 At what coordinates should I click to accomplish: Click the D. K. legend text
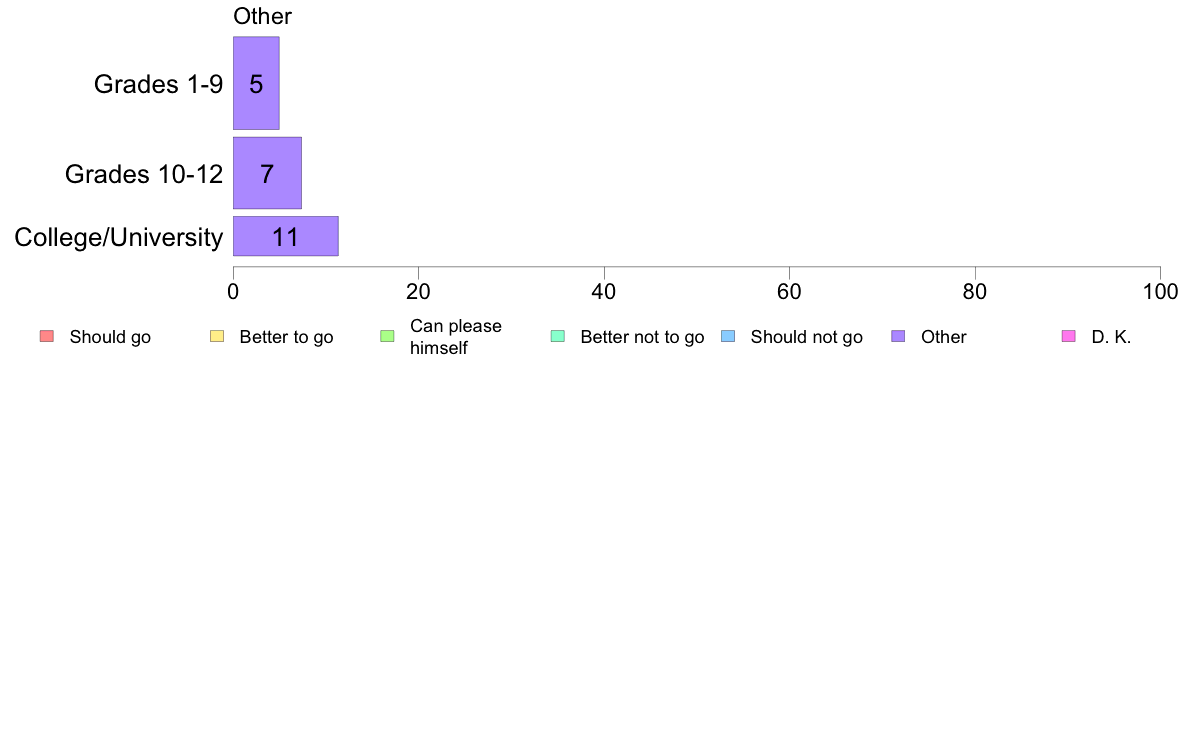pos(1111,337)
